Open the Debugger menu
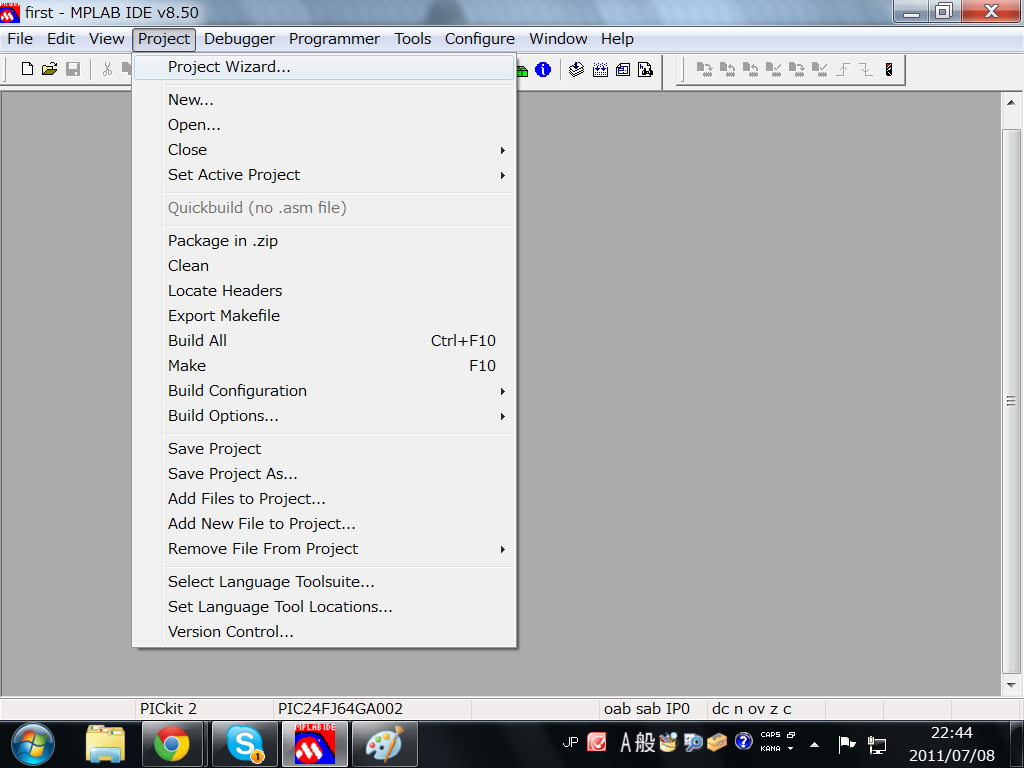This screenshot has height=768, width=1024. pos(239,39)
